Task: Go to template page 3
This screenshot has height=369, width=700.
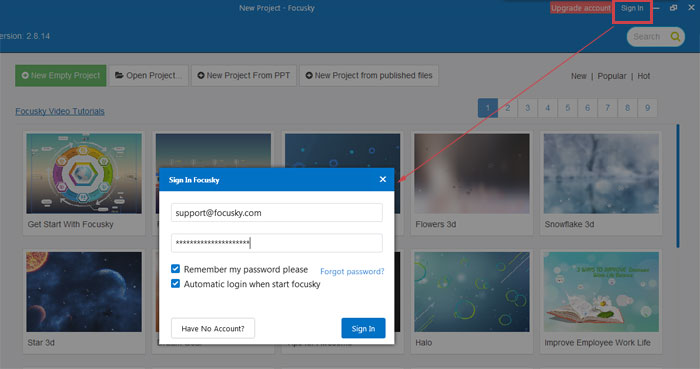Action: pos(528,108)
